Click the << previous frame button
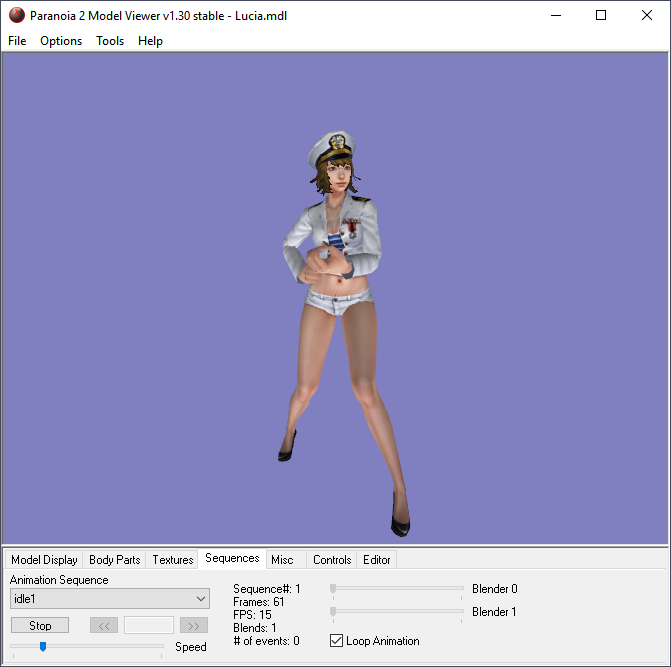This screenshot has width=671, height=667. click(x=104, y=625)
